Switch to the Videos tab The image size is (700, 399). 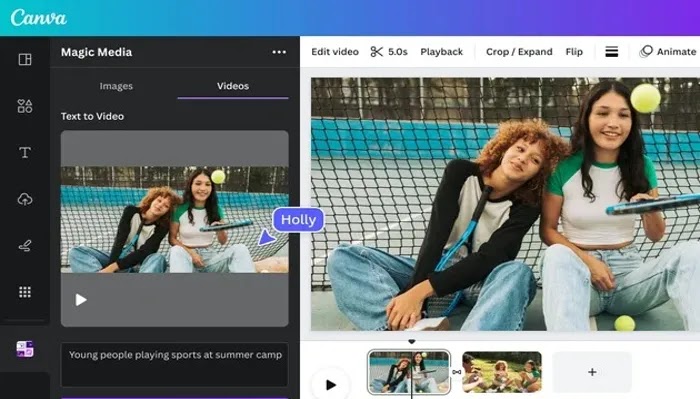click(233, 86)
